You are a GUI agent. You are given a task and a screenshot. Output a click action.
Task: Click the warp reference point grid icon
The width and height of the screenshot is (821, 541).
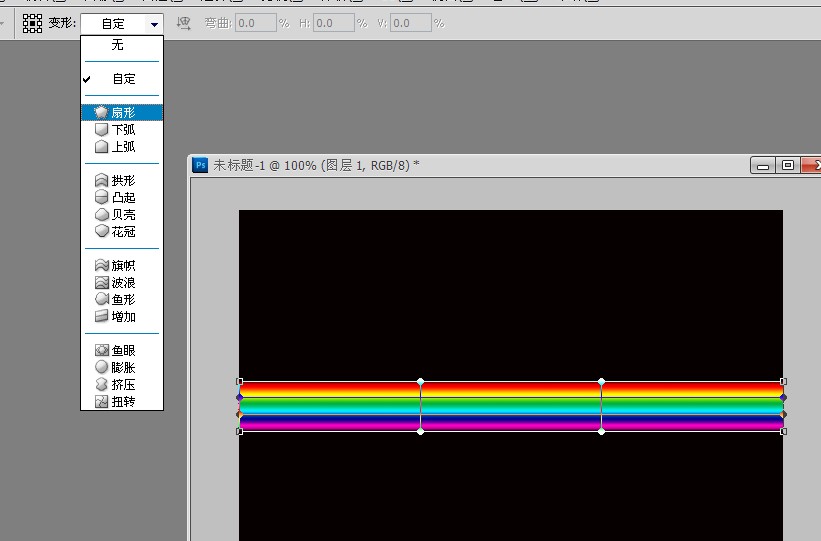[32, 23]
